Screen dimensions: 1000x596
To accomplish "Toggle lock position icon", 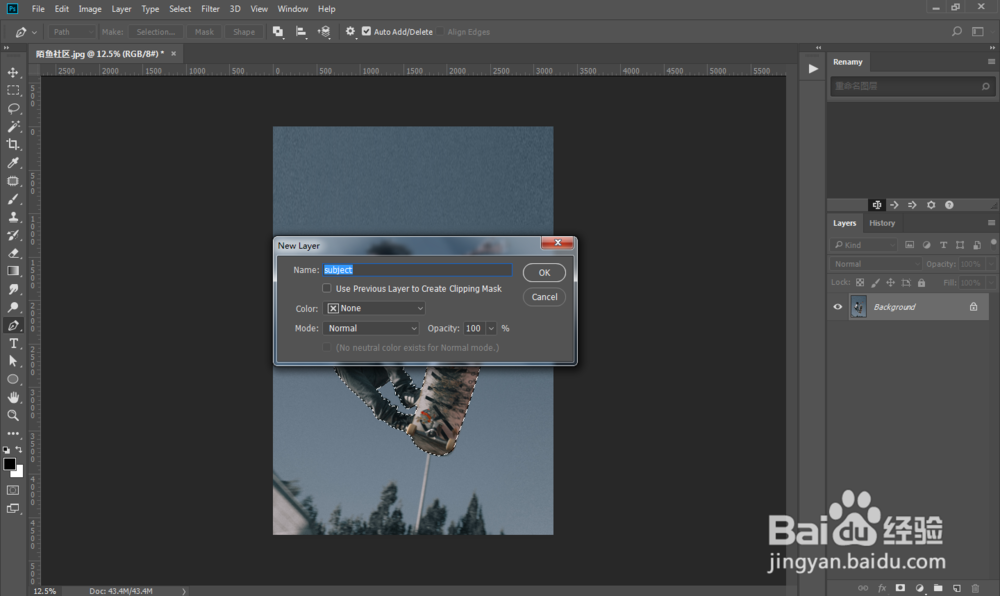I will pos(890,282).
